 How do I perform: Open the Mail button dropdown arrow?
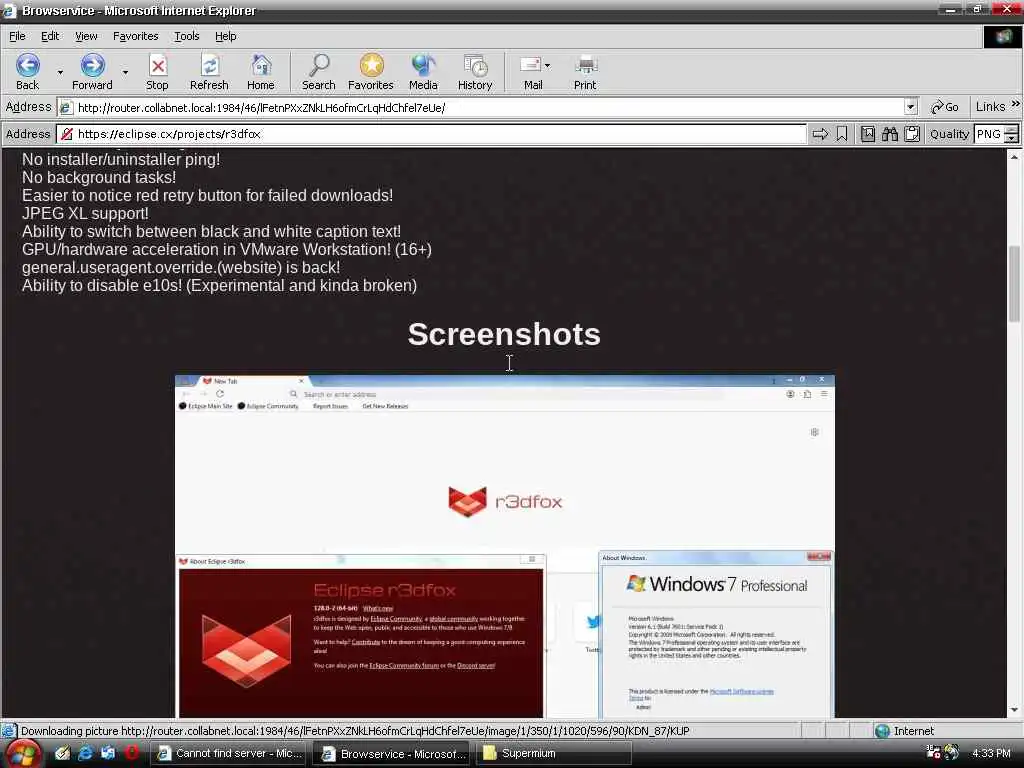547,65
